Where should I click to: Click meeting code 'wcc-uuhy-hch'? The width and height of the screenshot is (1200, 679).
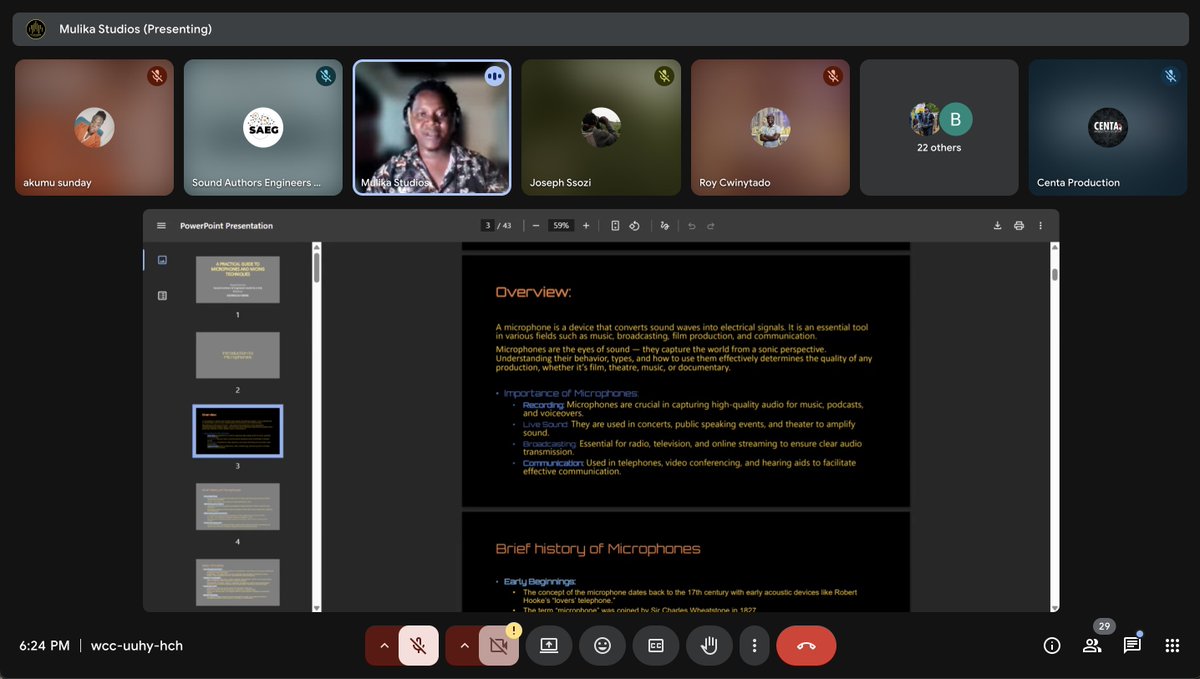[x=137, y=646]
